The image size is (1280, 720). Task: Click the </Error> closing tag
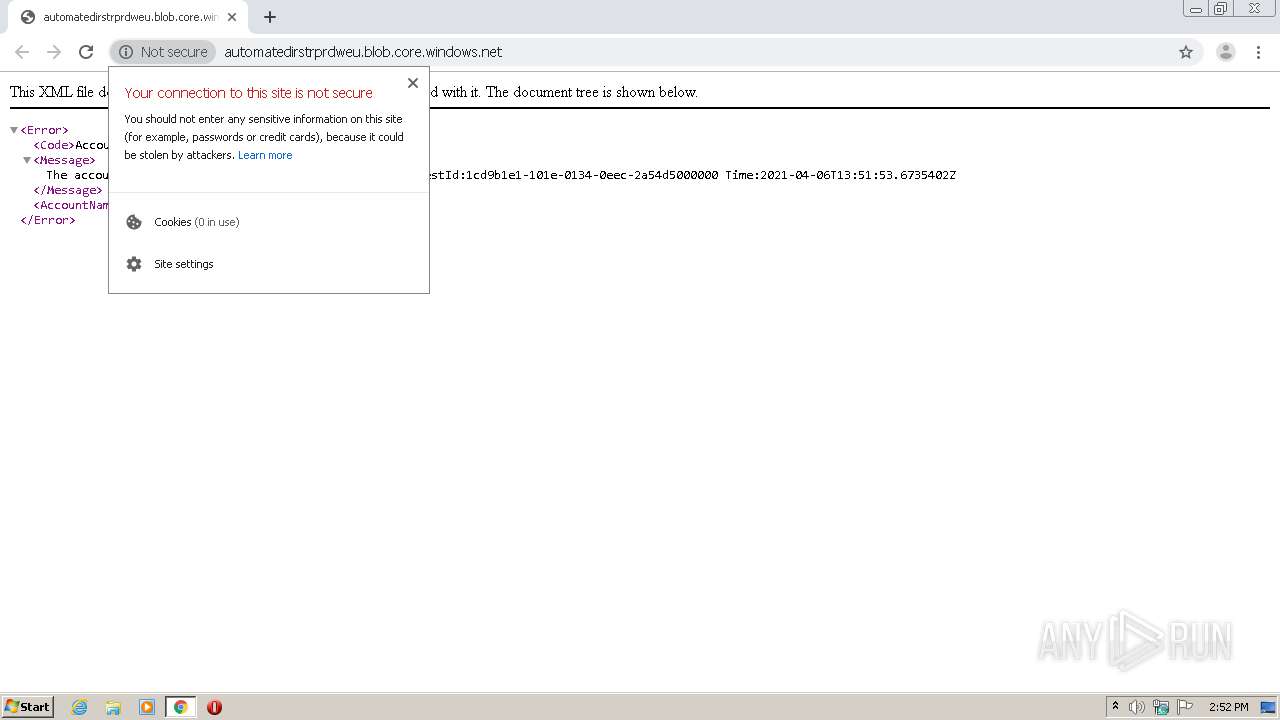(x=48, y=220)
